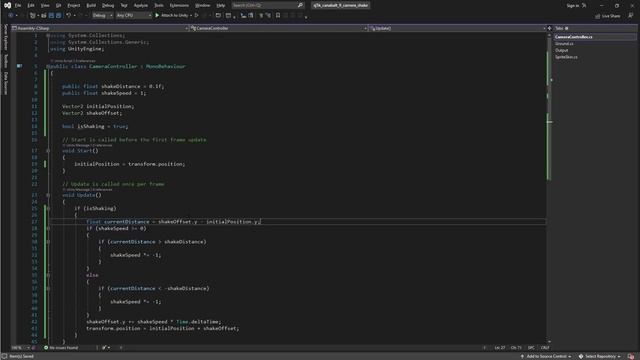Screen dimensions: 640x360
Task: Click the Save All toolbar icon
Action: (58, 16)
